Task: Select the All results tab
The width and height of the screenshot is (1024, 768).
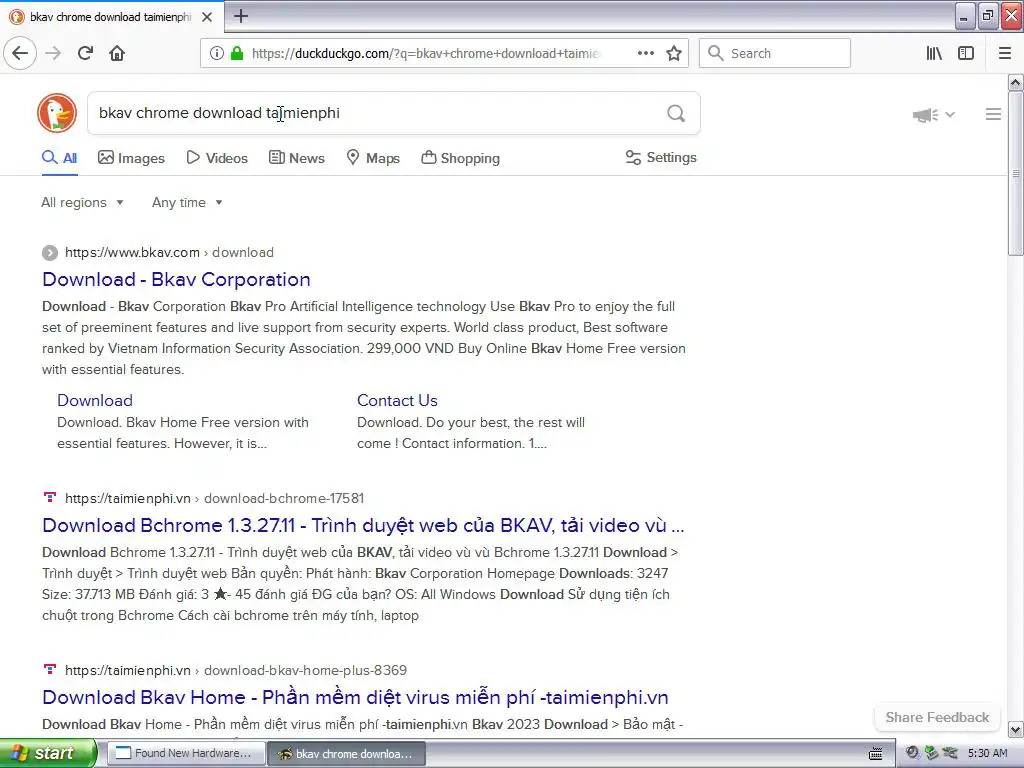Action: tap(59, 158)
